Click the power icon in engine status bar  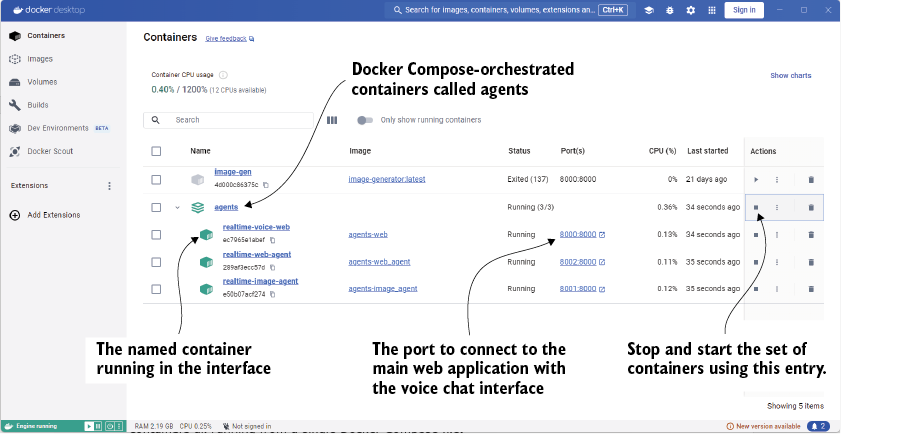coord(109,426)
